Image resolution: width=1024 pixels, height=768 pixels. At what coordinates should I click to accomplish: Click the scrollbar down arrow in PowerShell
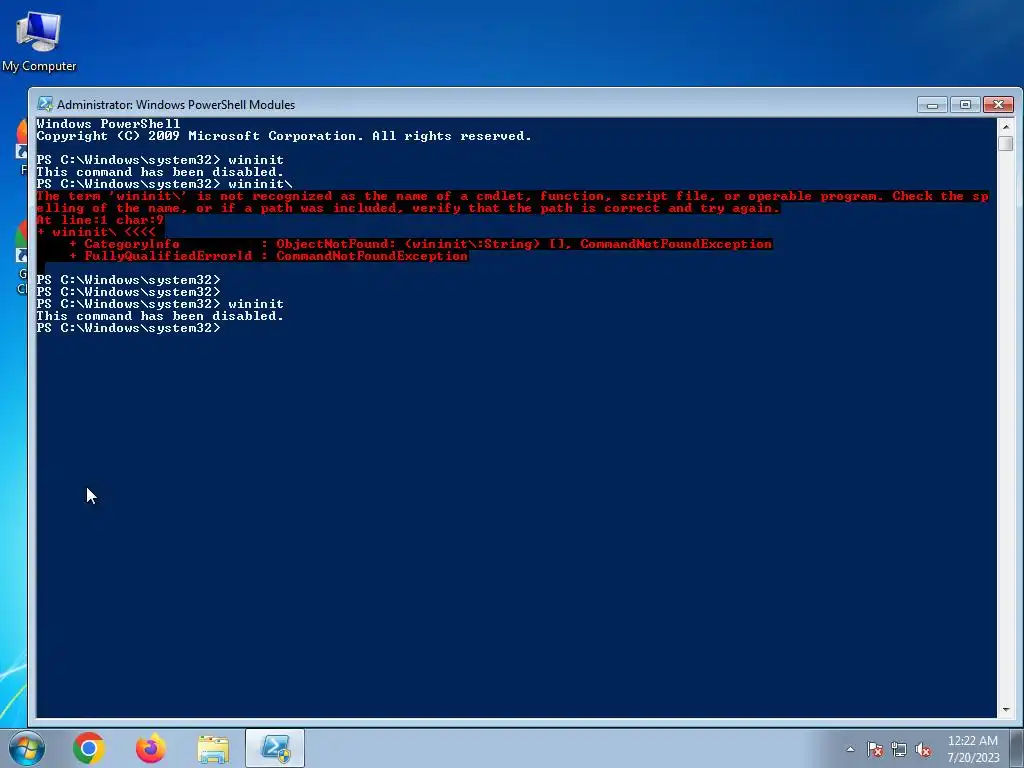coord(1006,709)
